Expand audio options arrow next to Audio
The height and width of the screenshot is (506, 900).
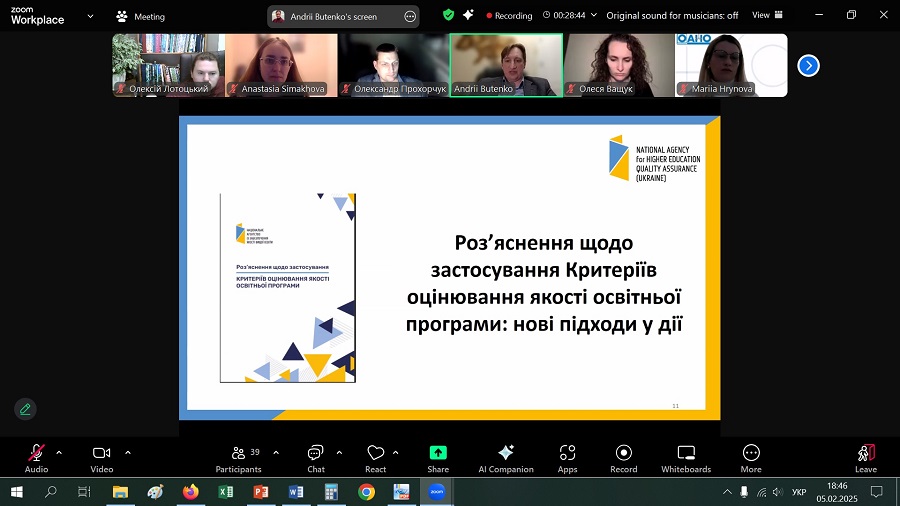pyautogui.click(x=59, y=452)
